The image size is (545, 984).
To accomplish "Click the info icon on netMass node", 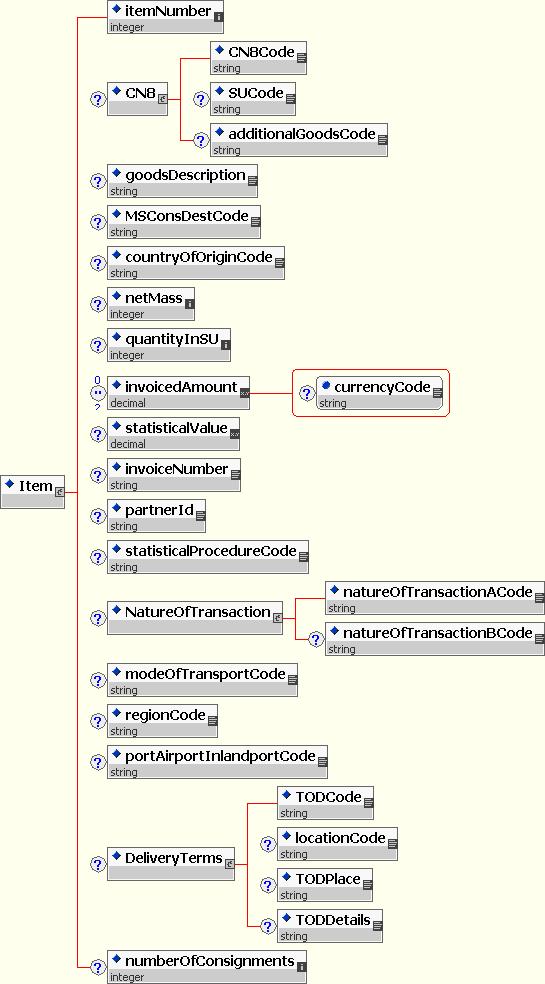I will point(190,304).
